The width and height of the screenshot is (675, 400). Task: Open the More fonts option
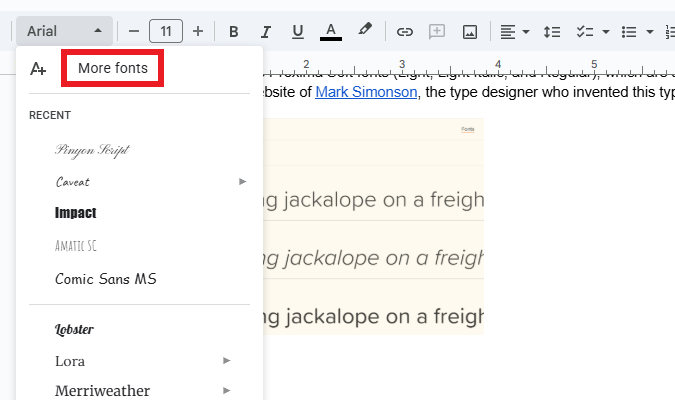point(112,68)
